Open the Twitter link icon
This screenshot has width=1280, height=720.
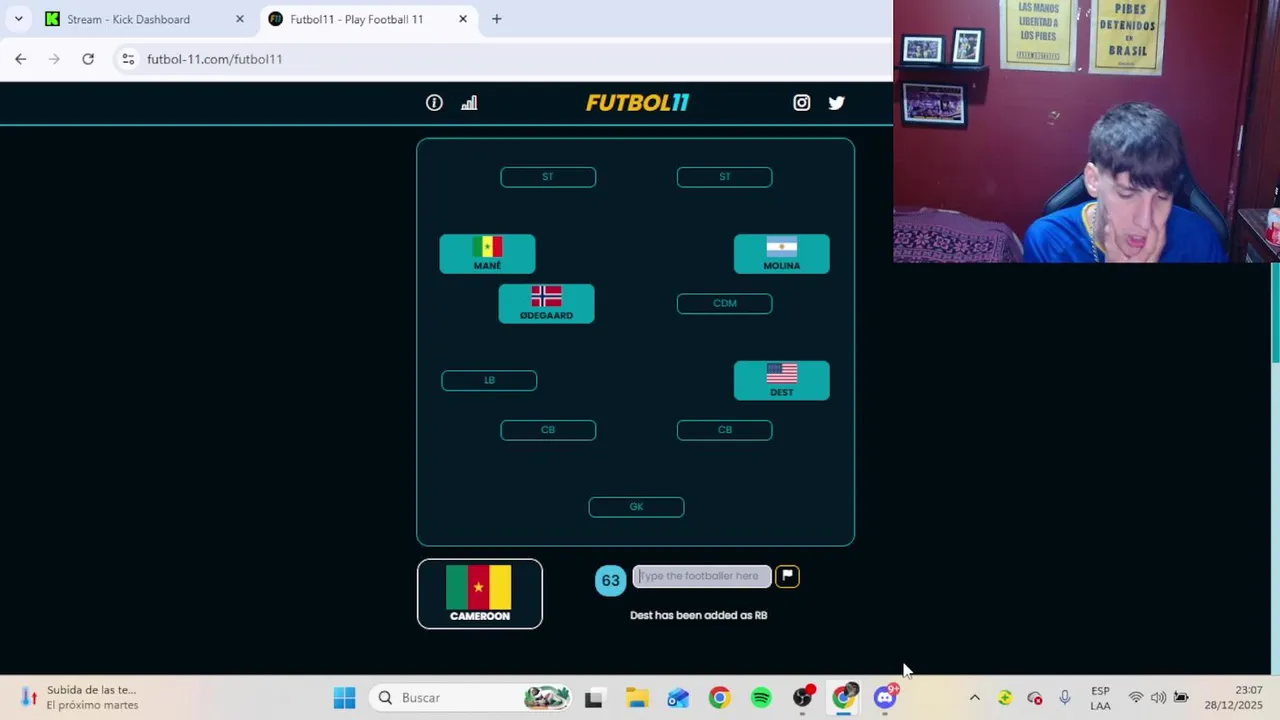pyautogui.click(x=837, y=102)
